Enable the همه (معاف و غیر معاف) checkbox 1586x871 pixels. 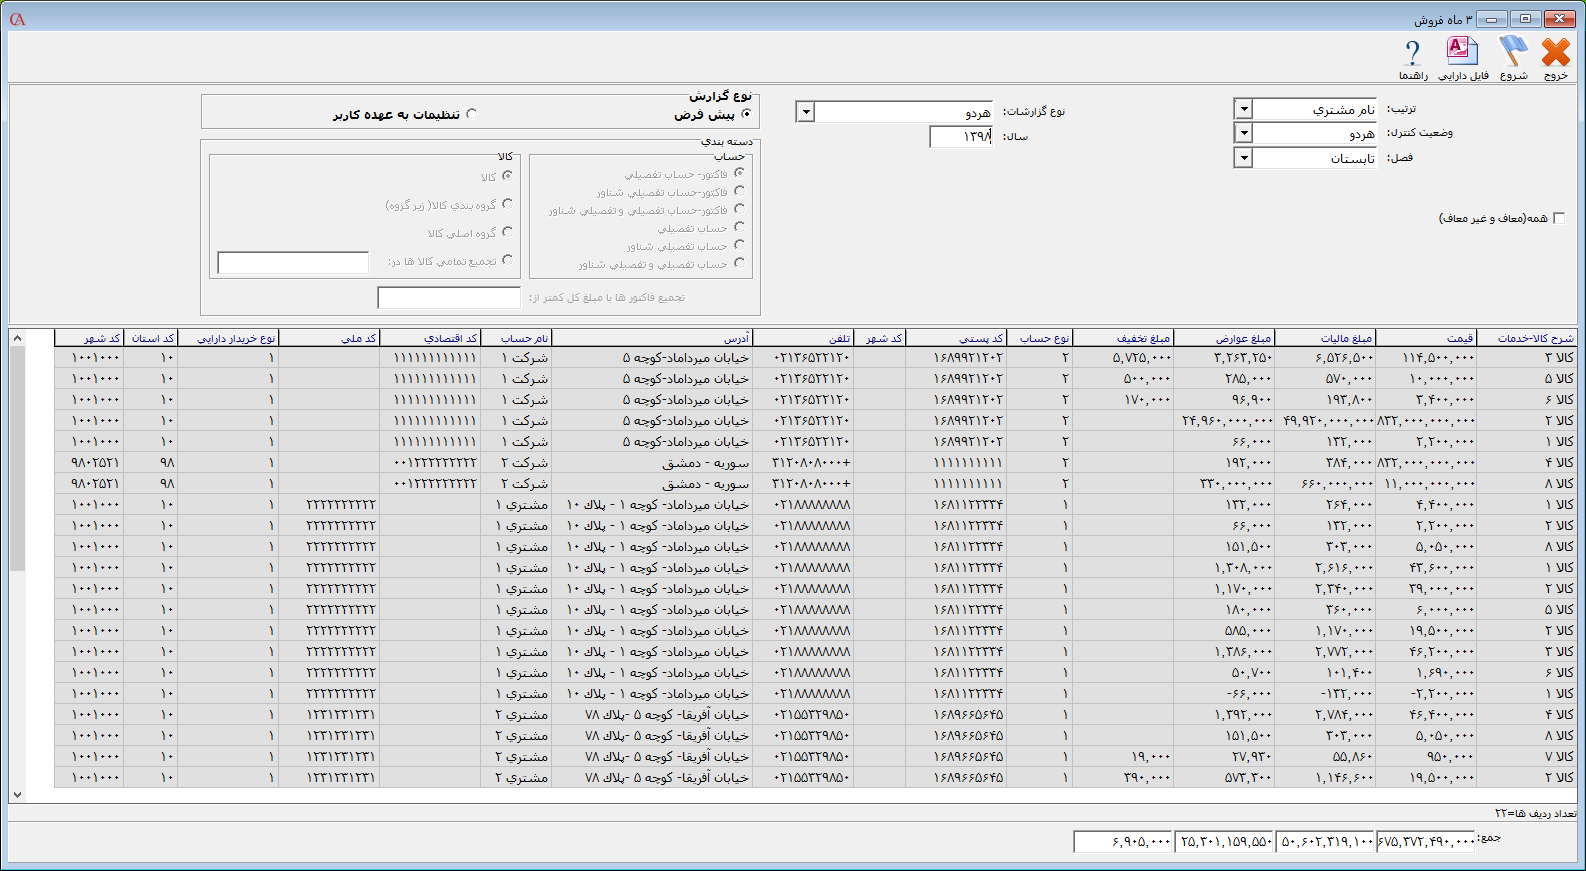tap(1558, 218)
